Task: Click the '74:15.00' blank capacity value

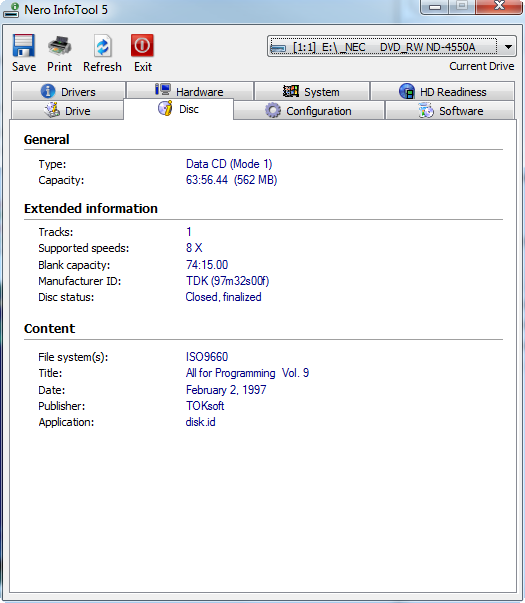Action: [207, 265]
